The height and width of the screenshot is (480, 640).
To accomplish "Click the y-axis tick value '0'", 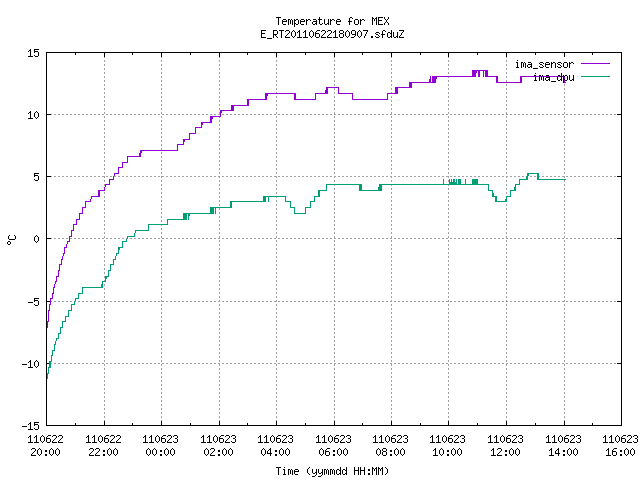I will tap(37, 239).
